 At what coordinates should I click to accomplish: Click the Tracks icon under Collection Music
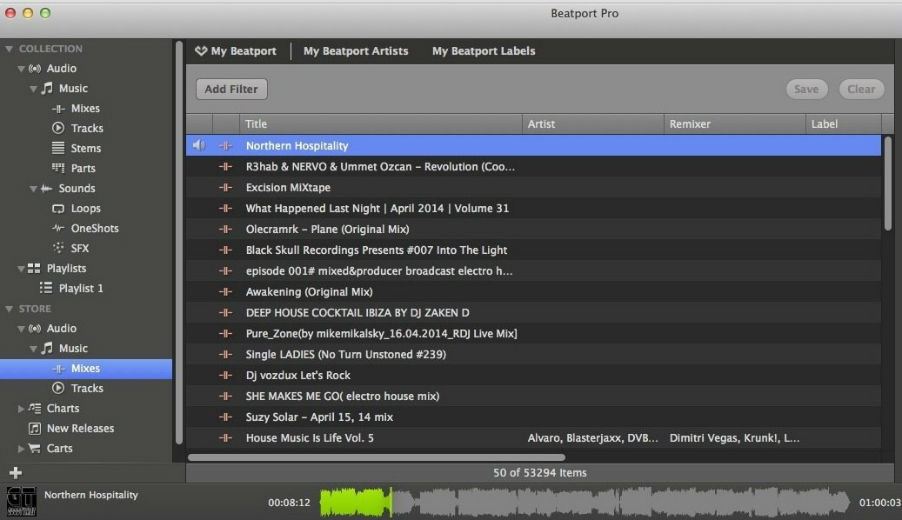(58, 128)
